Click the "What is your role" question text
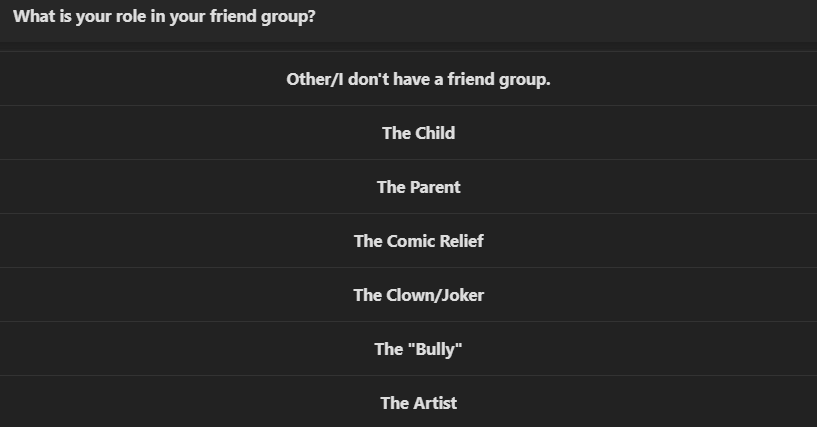 click(165, 17)
